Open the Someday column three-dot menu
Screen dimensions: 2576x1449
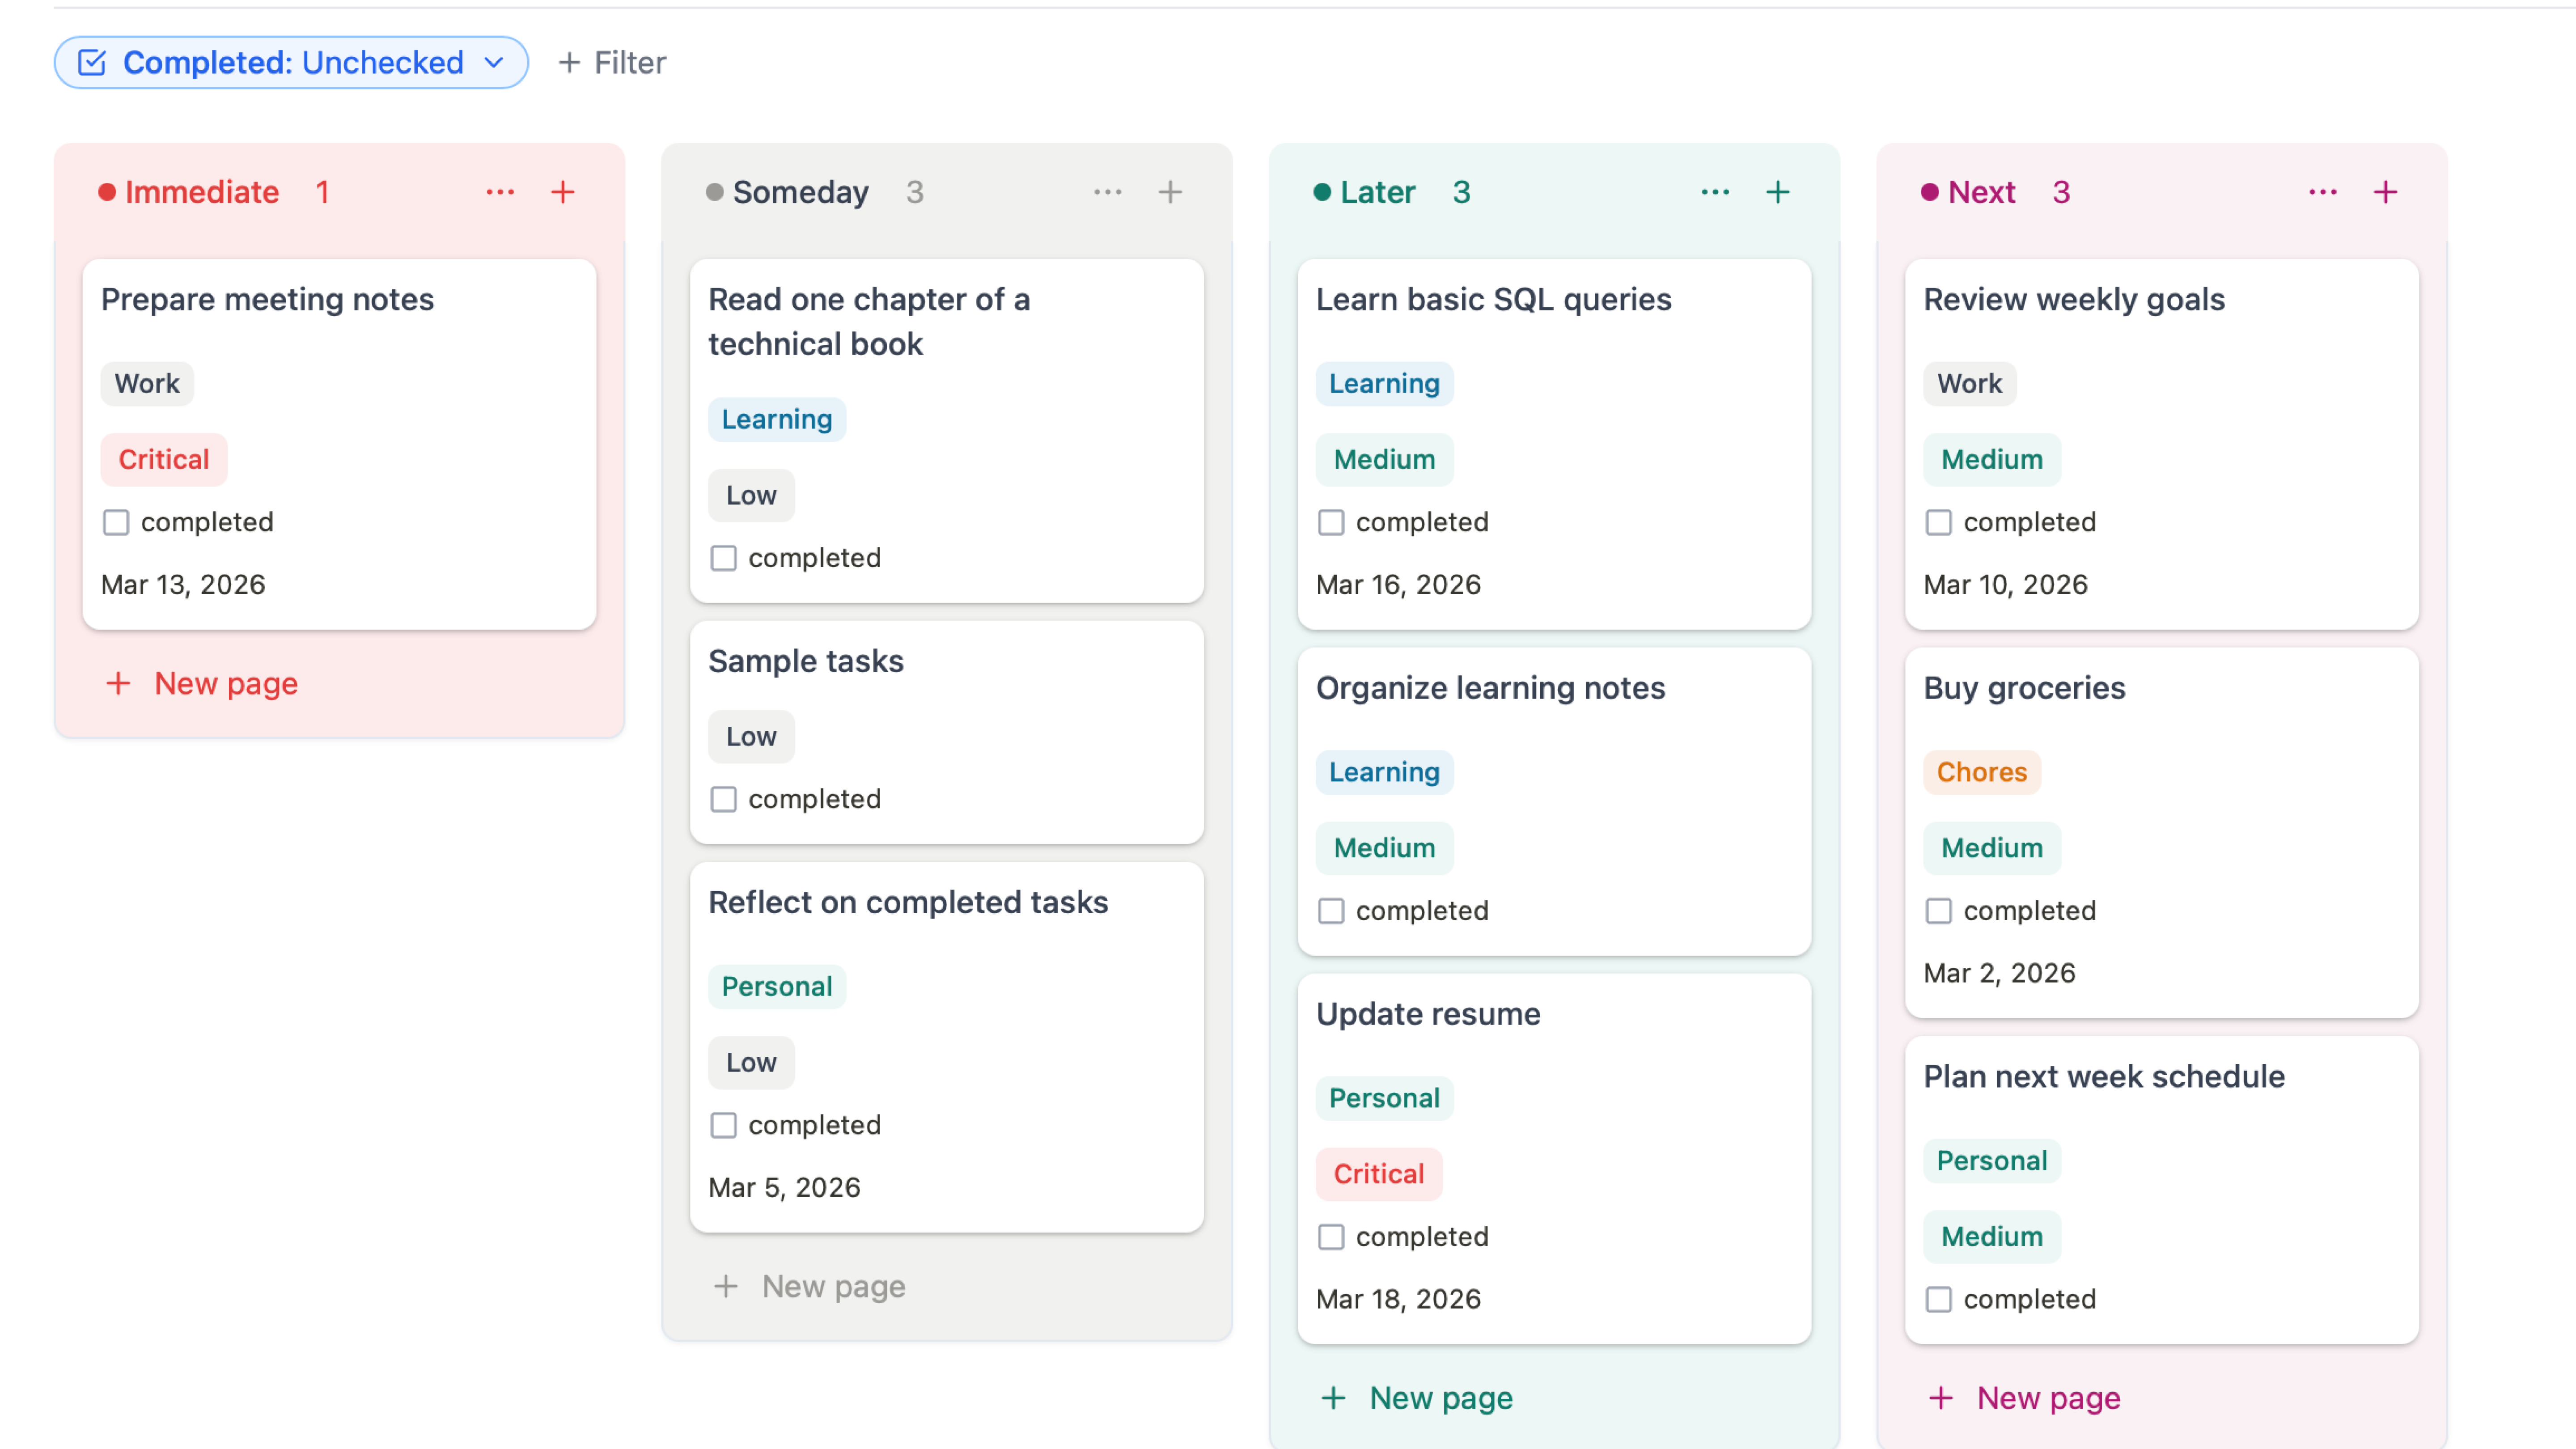pyautogui.click(x=1107, y=192)
